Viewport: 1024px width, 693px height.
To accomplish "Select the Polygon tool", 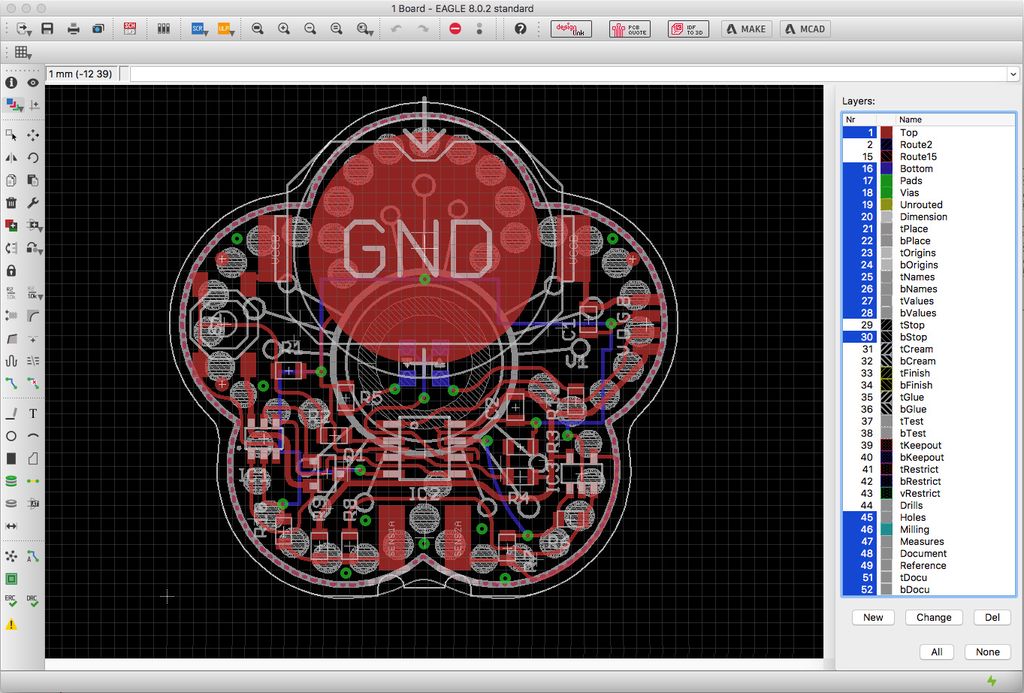I will tap(33, 459).
